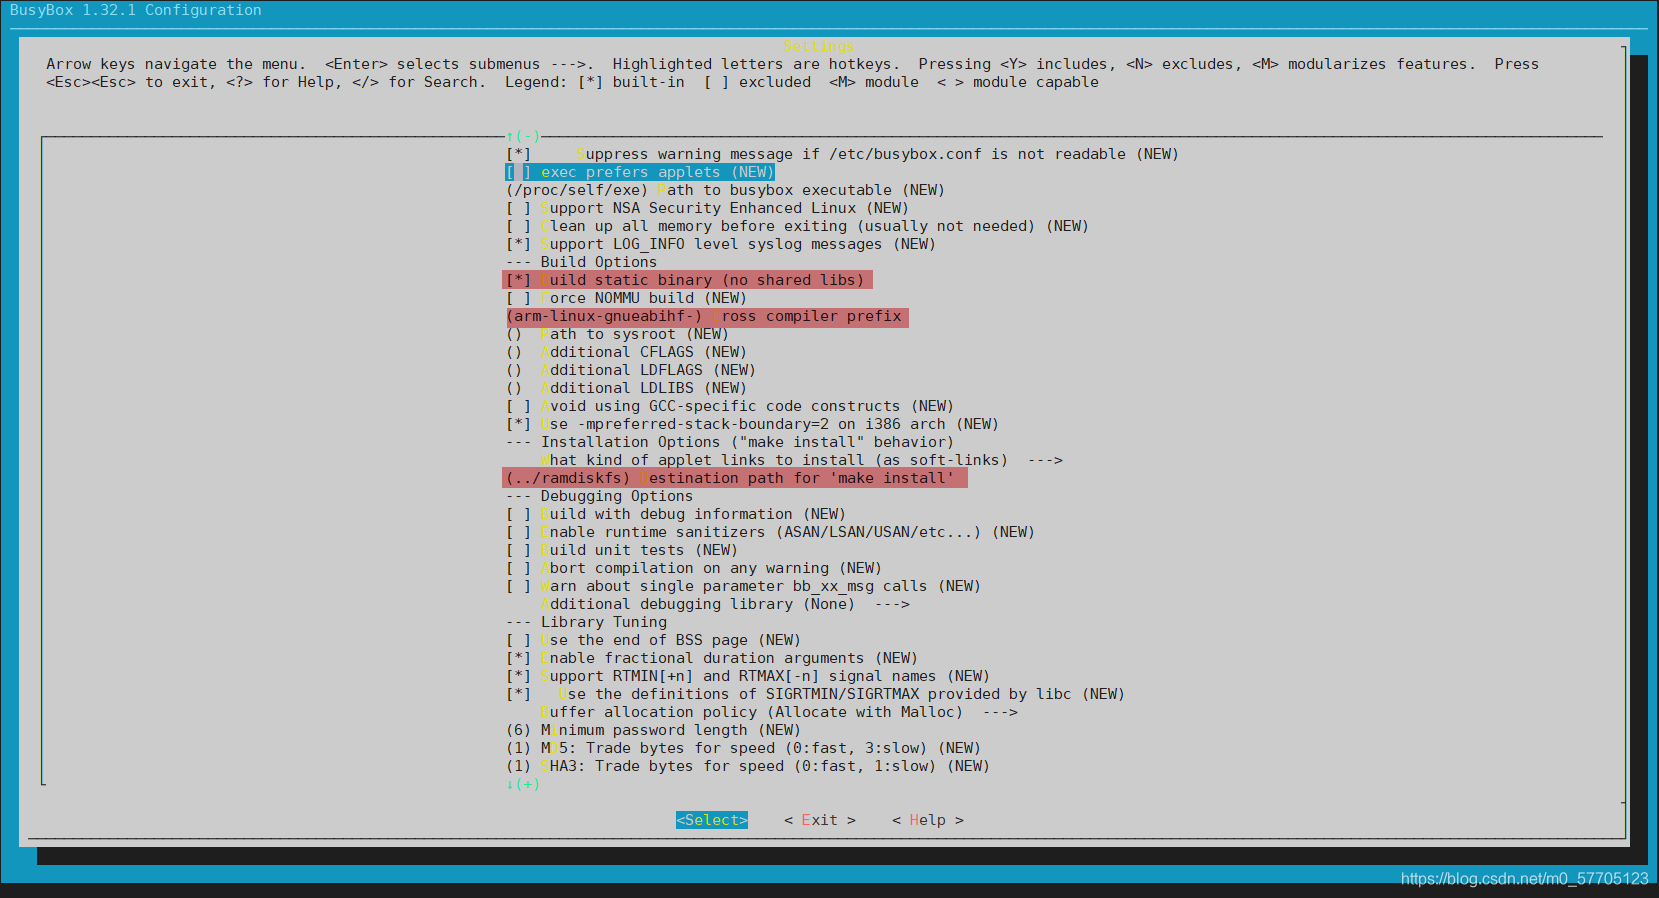The width and height of the screenshot is (1659, 898).
Task: Open 'What kind of applet links to install' submenu
Action: pos(801,460)
